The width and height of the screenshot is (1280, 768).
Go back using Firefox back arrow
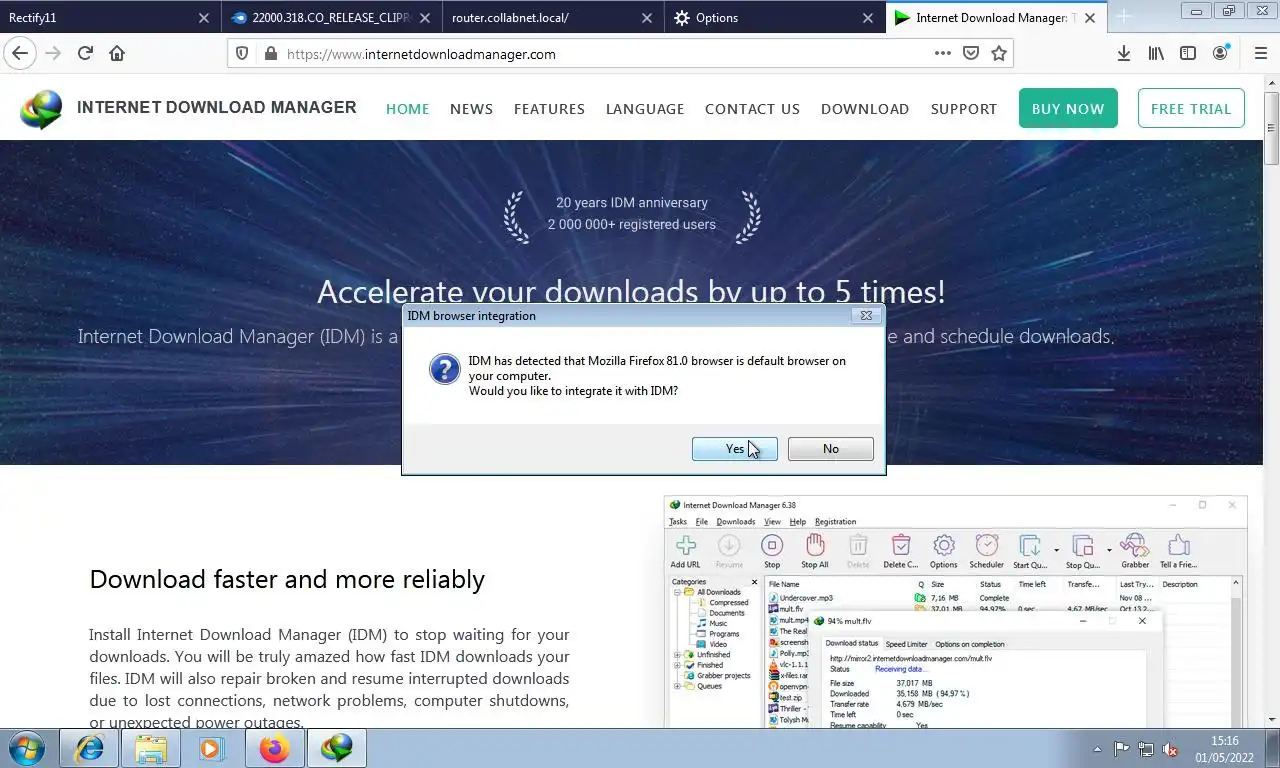tap(20, 54)
